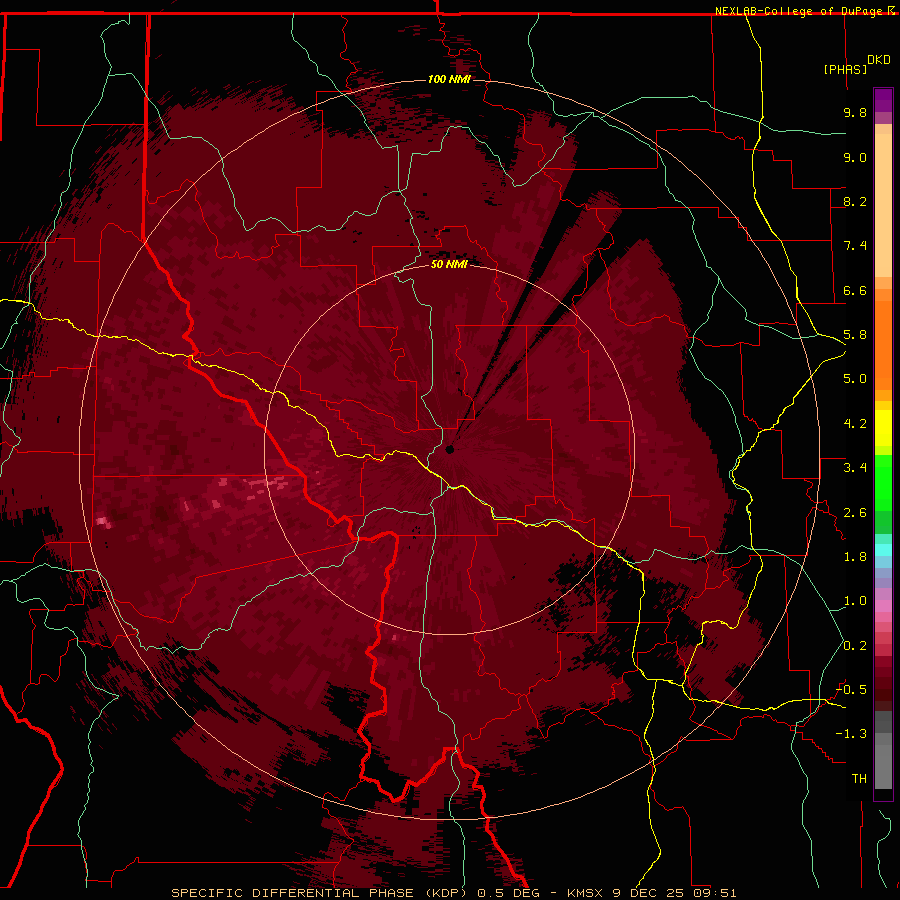Click the 0.2 scale value
The height and width of the screenshot is (900, 900).
(x=855, y=646)
